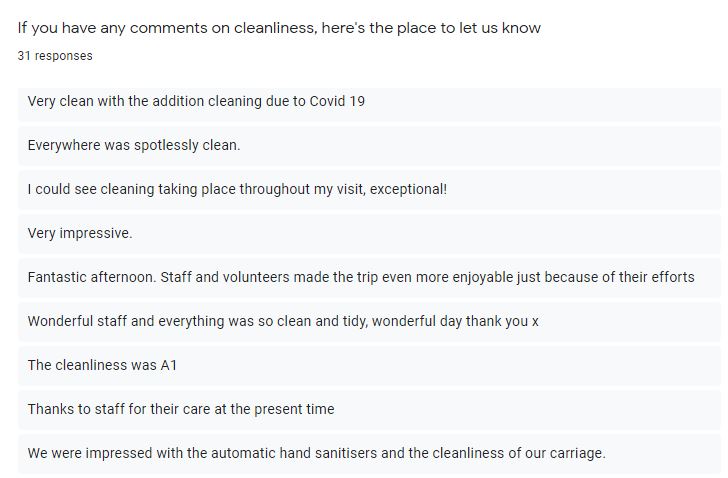This screenshot has width=728, height=478.
Task: Click the words 'Covid 19' in first response
Action: pos(337,101)
